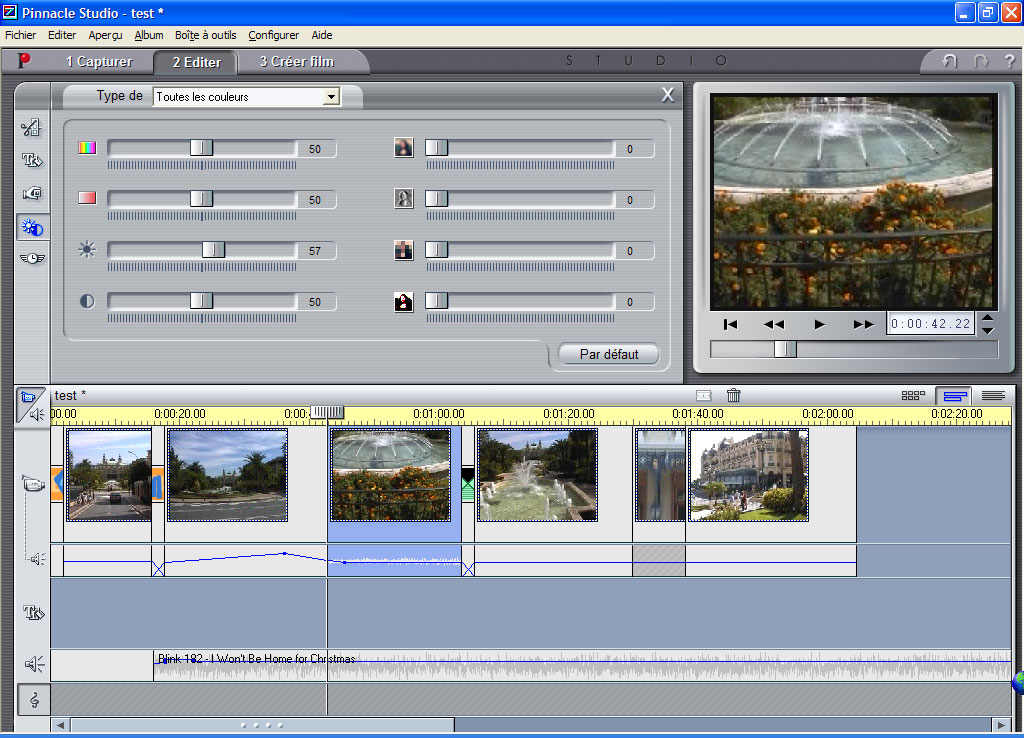Viewport: 1024px width, 738px height.
Task: Click the trash can delete clip icon
Action: pyautogui.click(x=733, y=395)
